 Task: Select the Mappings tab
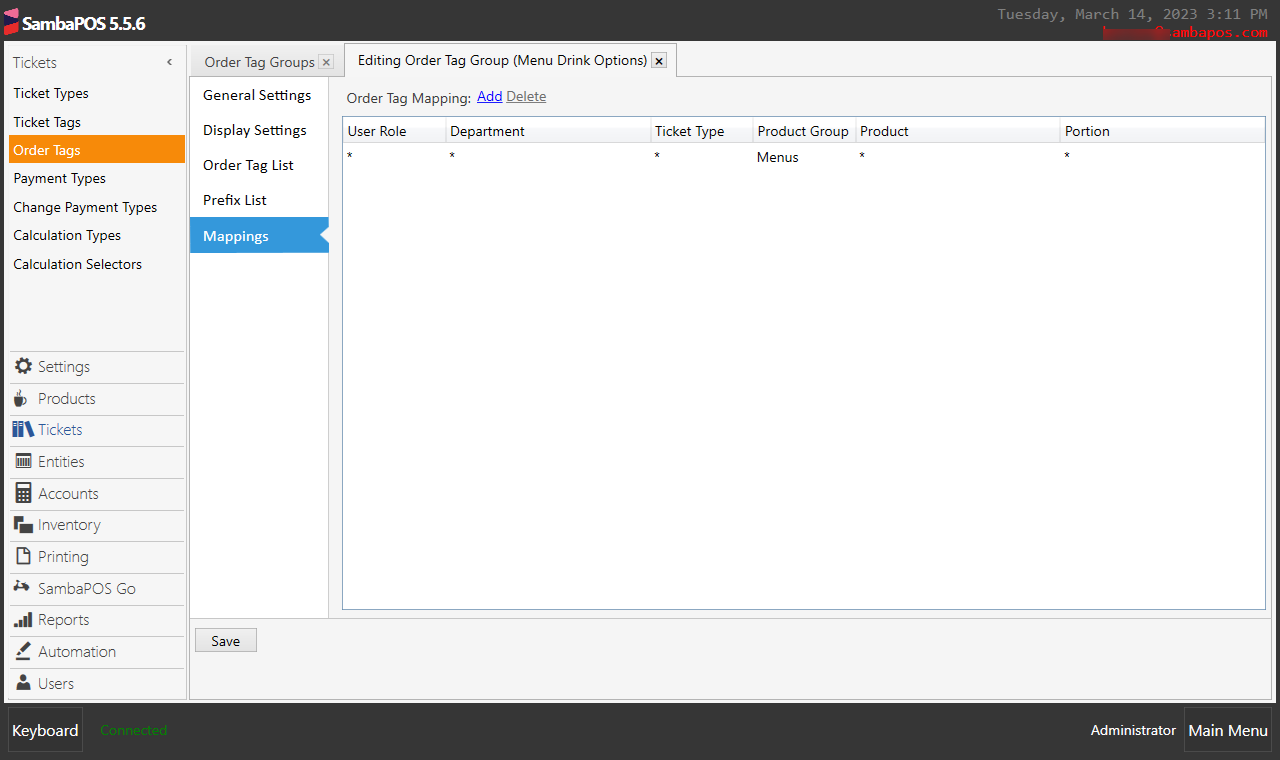coord(235,236)
